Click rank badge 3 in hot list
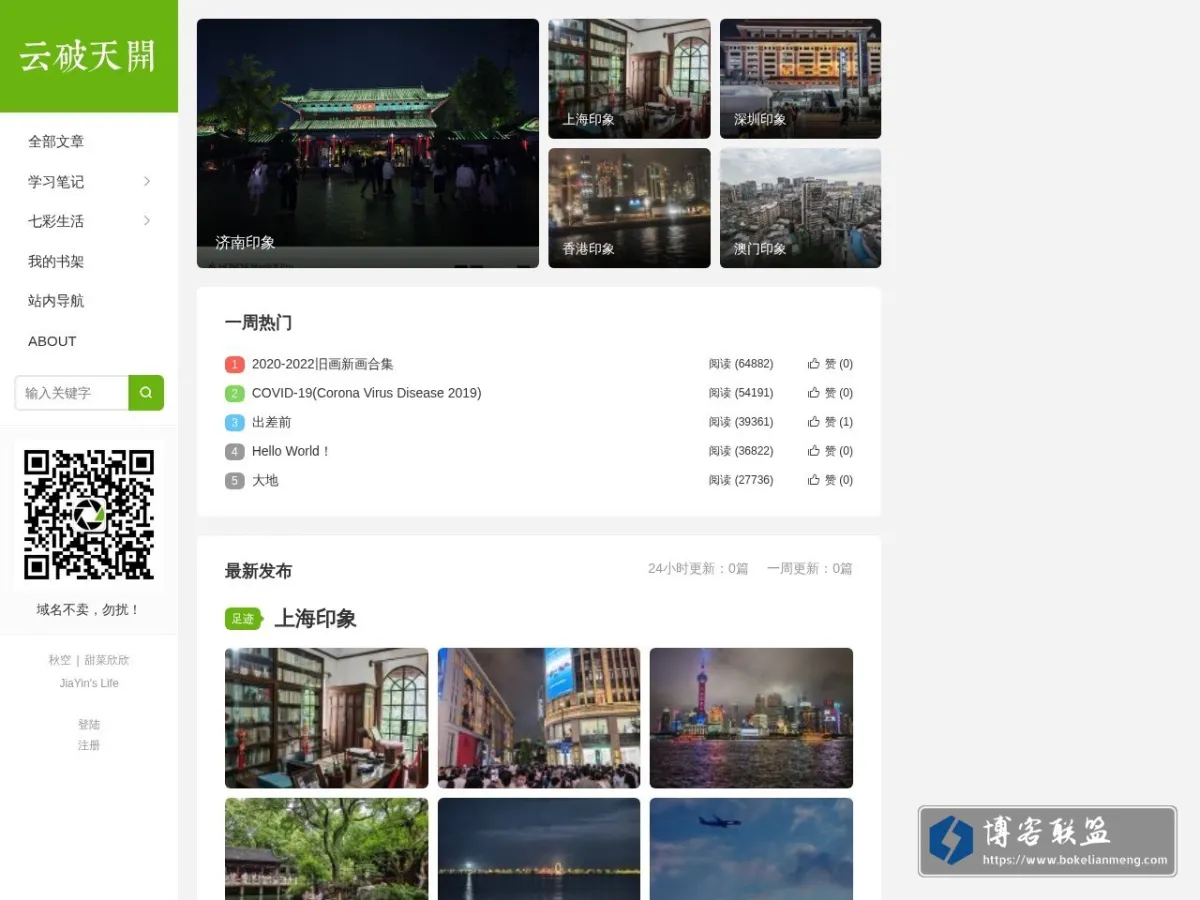This screenshot has width=1200, height=900. click(235, 422)
